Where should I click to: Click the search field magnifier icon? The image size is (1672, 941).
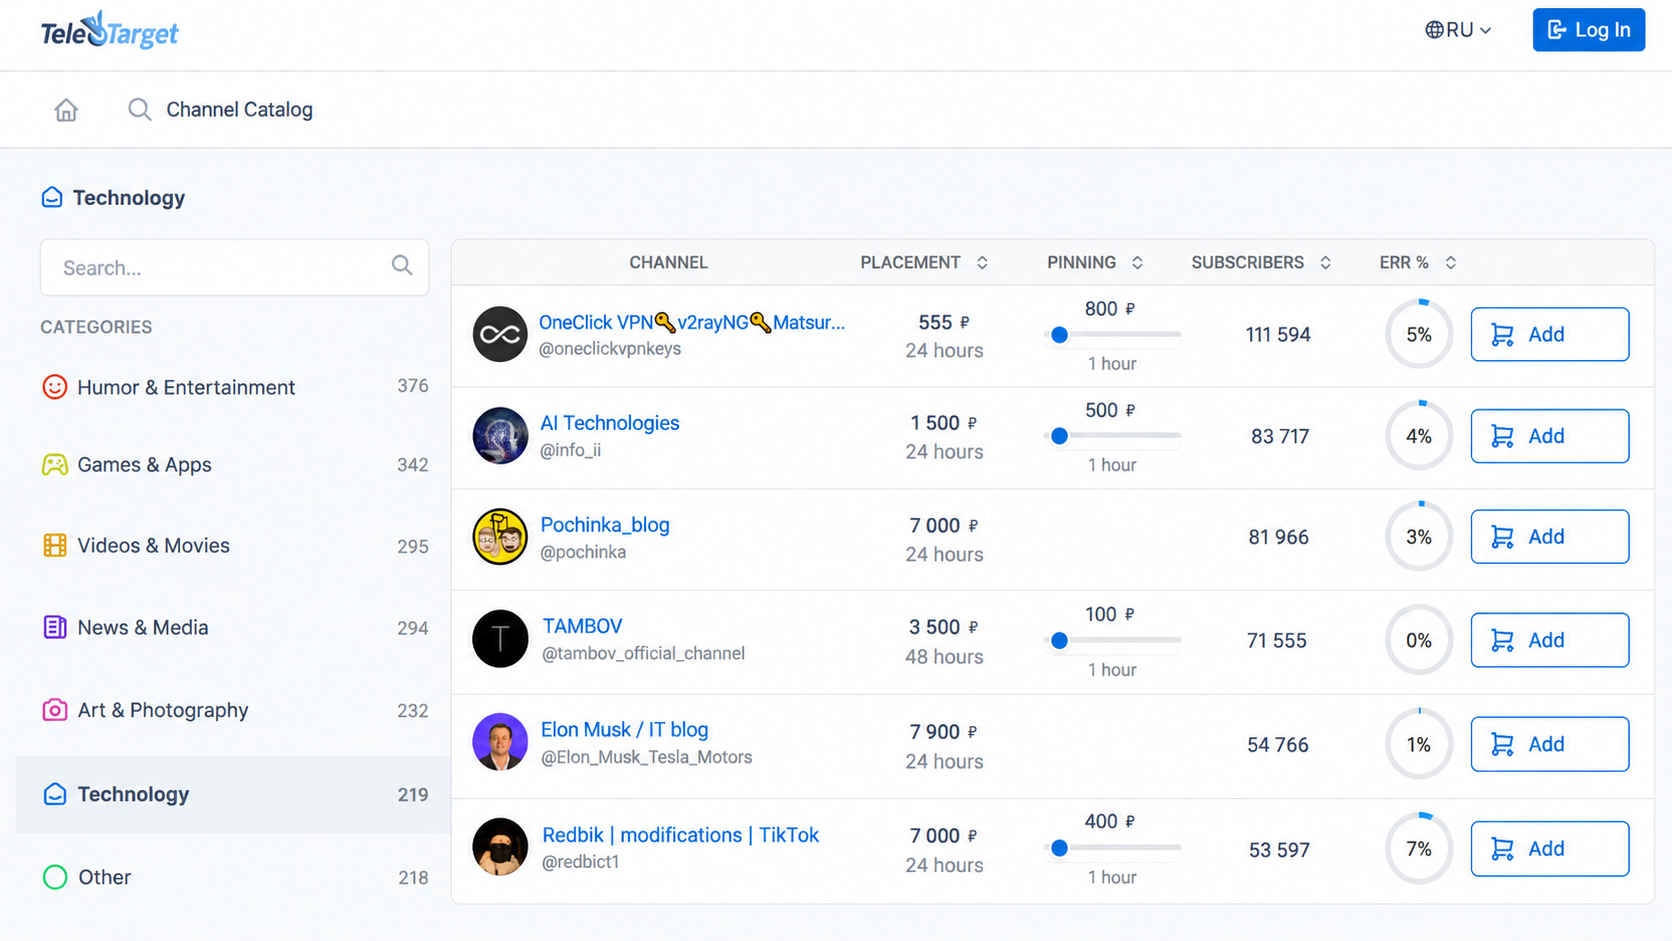402,266
